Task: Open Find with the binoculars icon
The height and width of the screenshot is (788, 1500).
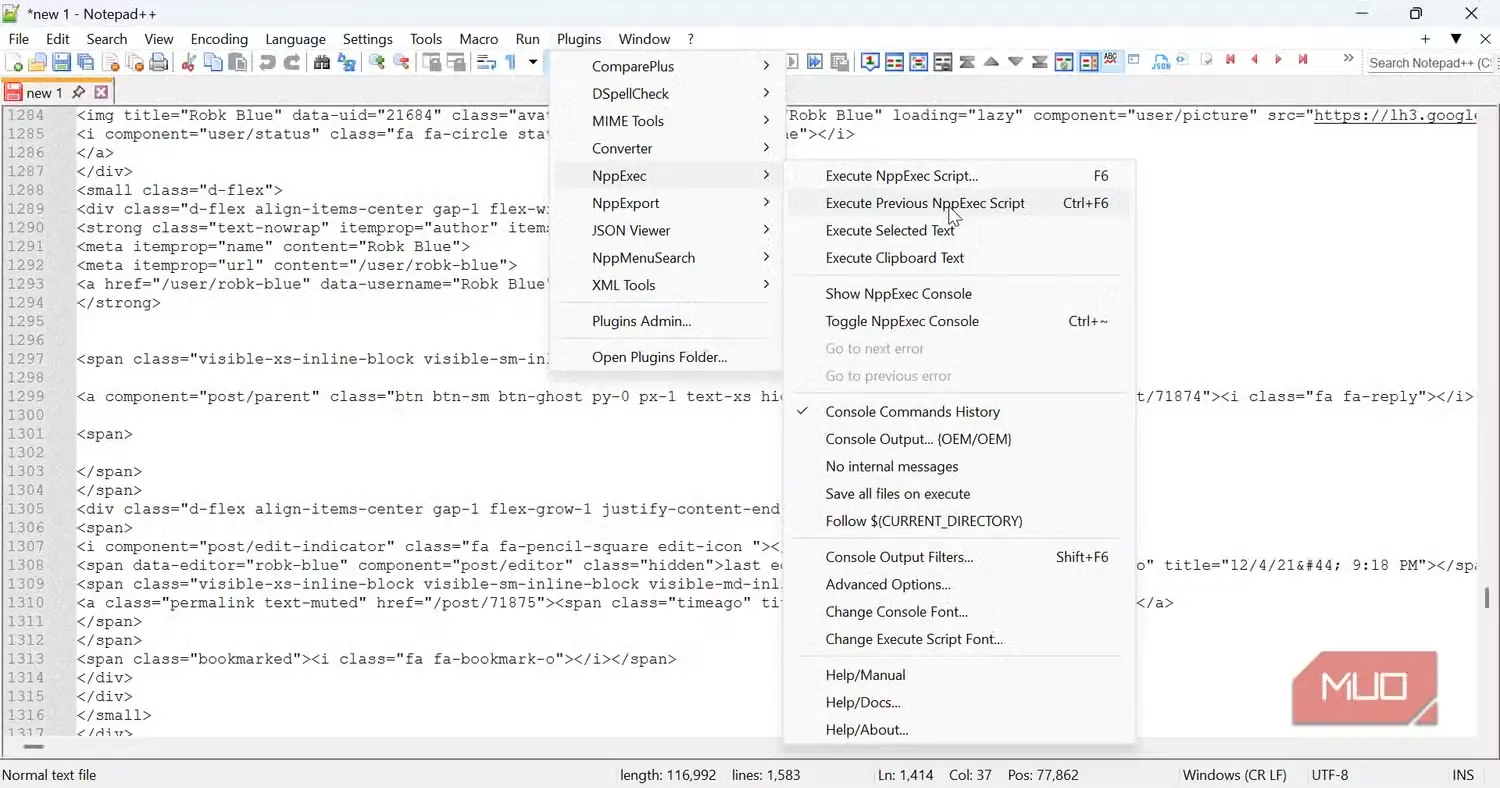Action: click(x=322, y=62)
